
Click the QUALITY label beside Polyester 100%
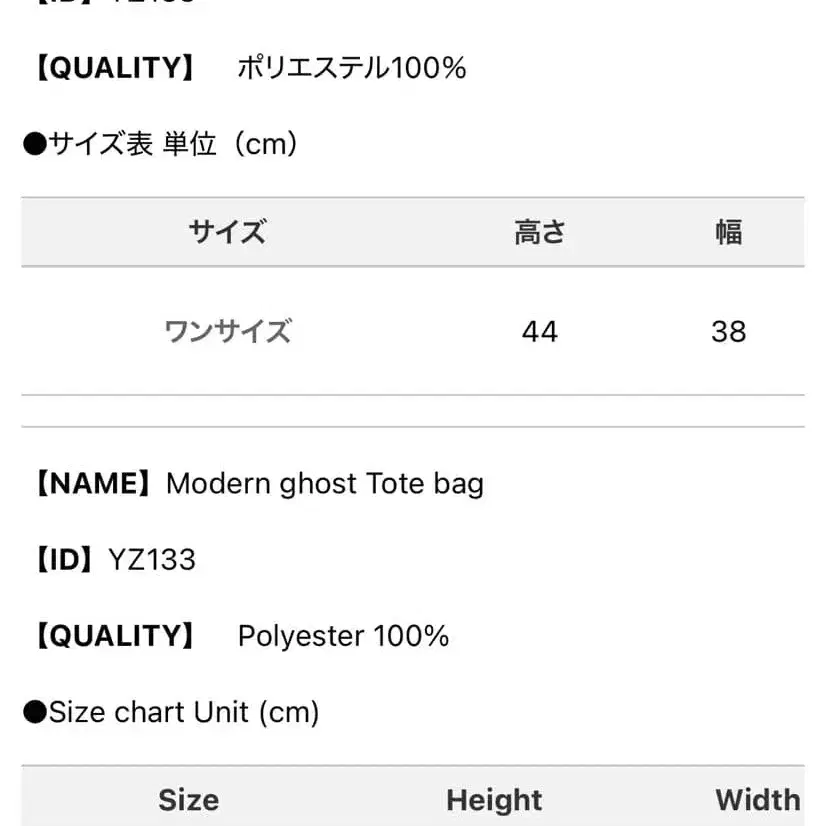pyautogui.click(x=116, y=636)
